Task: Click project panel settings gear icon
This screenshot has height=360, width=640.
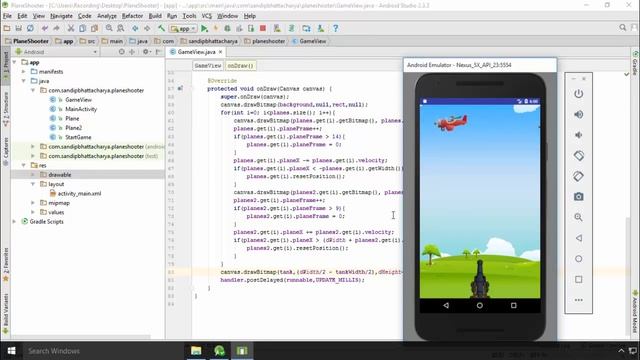Action: click(x=145, y=52)
